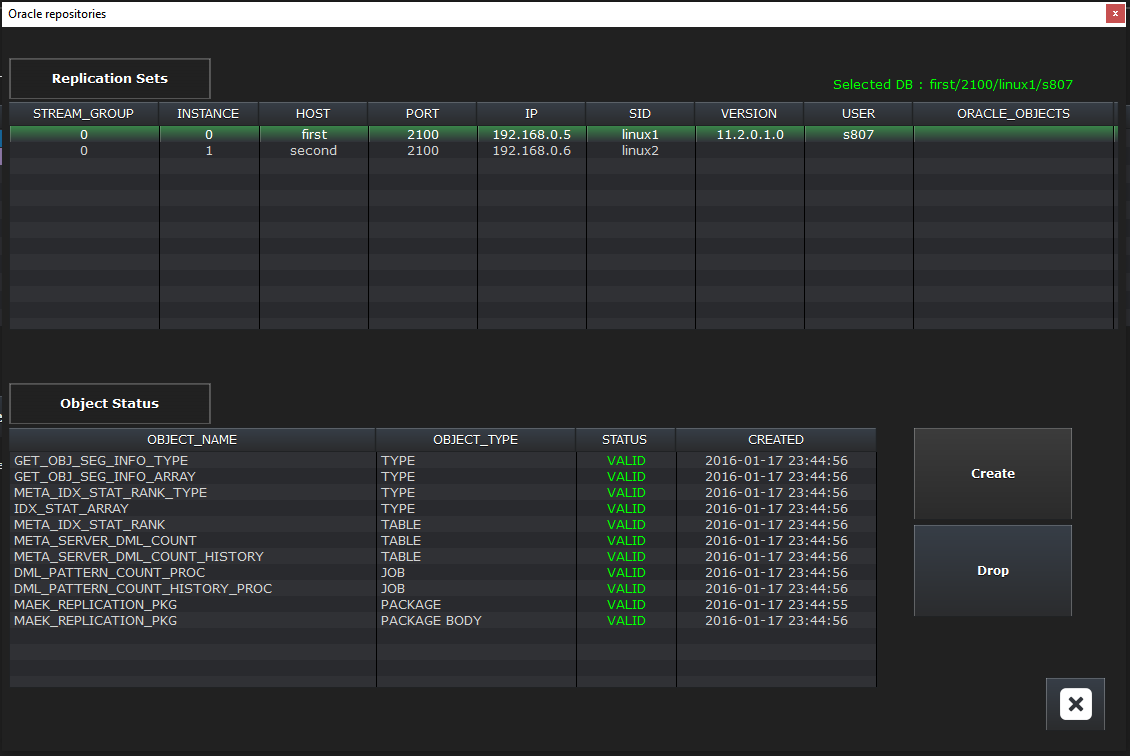Screen dimensions: 1130x756
Task: Select the GET_OBJ_SEG_INFO_TYPE row
Action: click(442, 461)
